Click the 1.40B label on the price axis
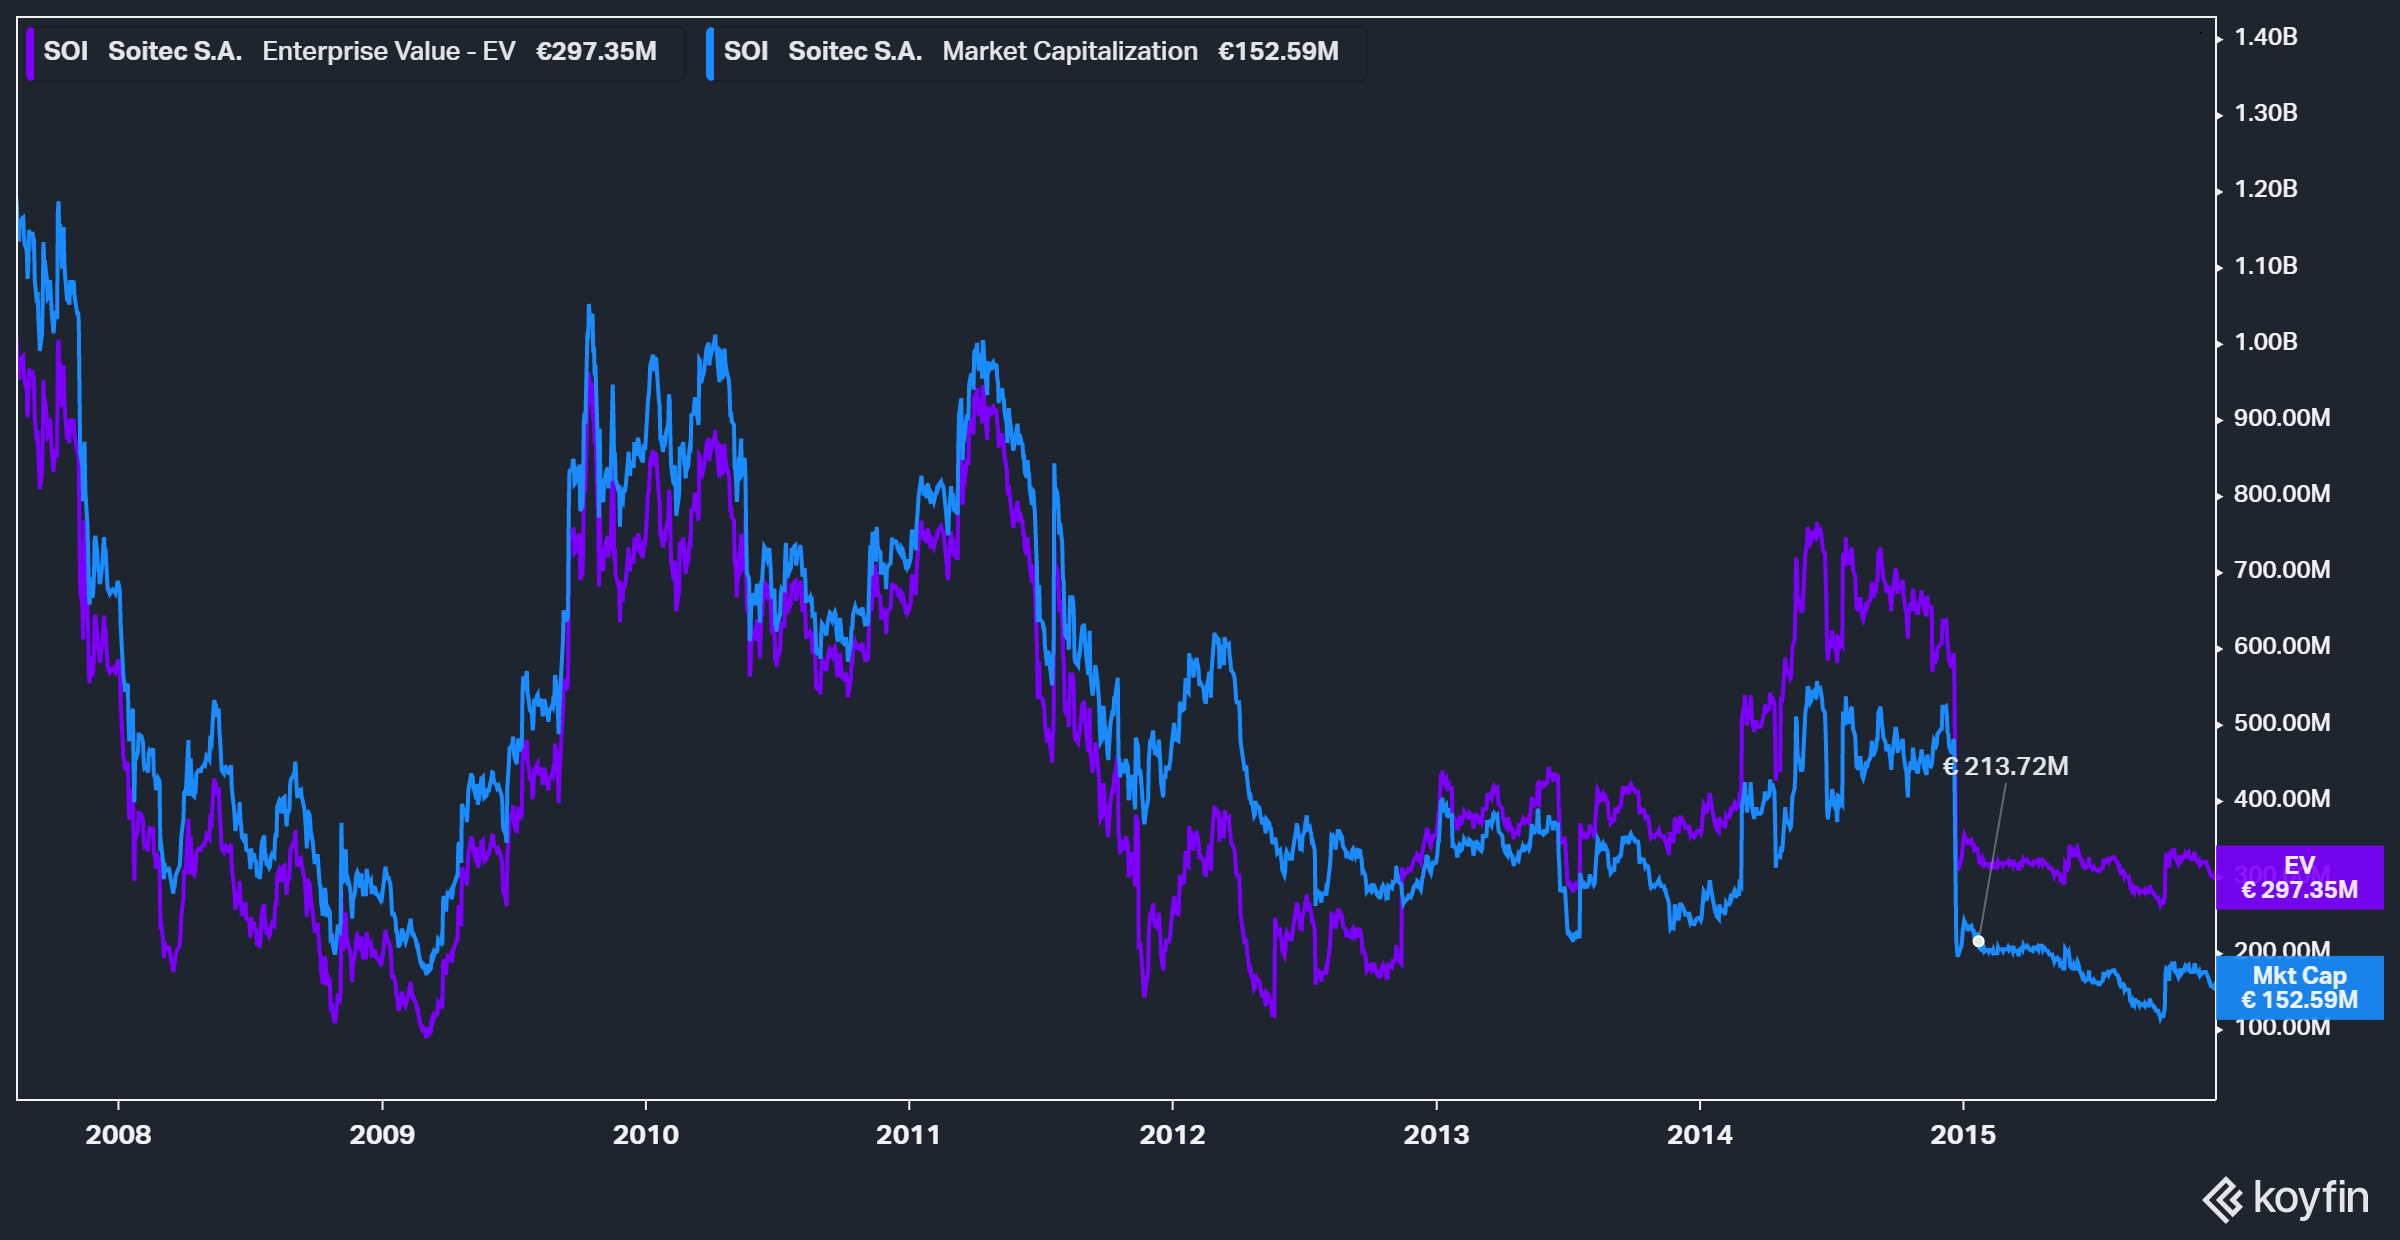This screenshot has width=2400, height=1240. pos(2265,37)
